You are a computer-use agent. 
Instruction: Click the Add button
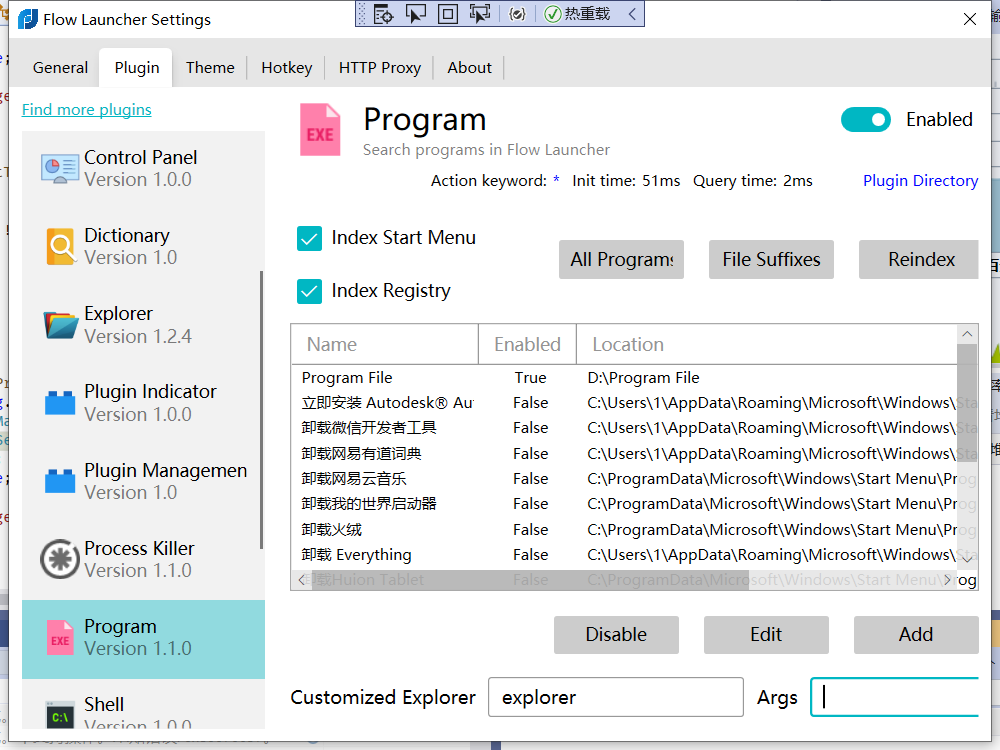[916, 635]
